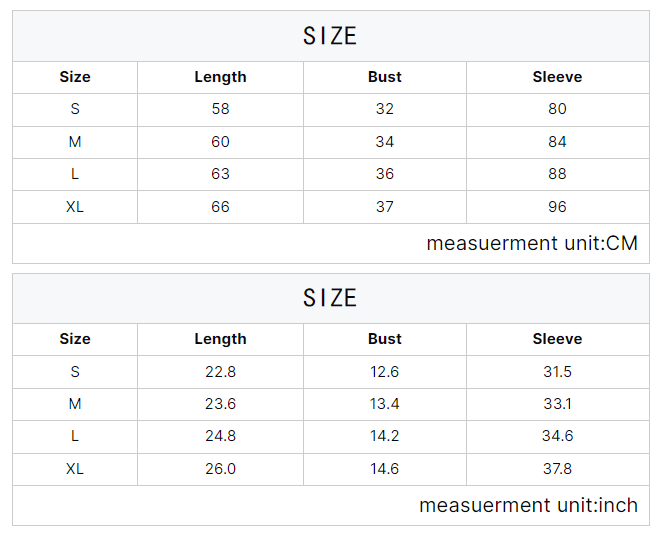Select the sleeve value 34.6 in inches
This screenshot has height=535, width=662.
557,436
